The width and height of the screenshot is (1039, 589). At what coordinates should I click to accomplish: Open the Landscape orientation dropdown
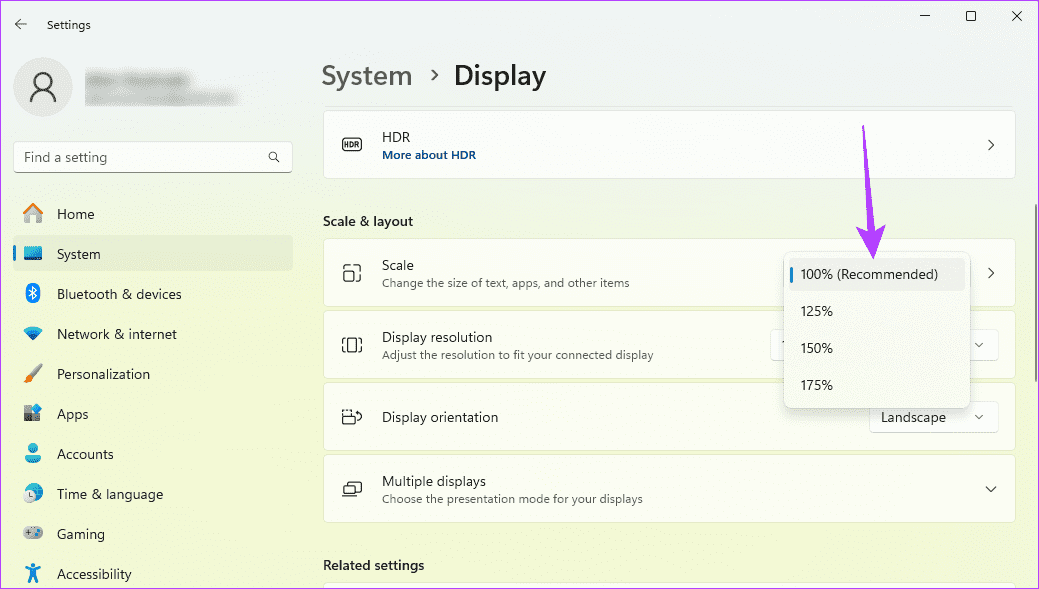pyautogui.click(x=932, y=417)
